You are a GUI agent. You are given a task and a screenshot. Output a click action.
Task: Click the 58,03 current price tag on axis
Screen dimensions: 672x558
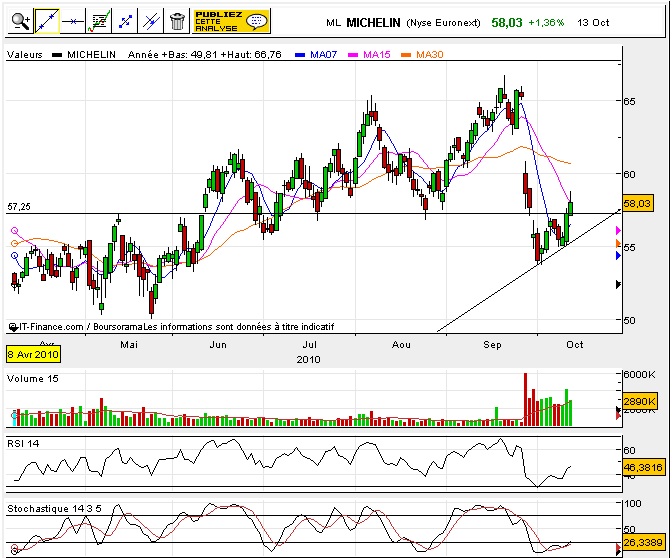[638, 204]
